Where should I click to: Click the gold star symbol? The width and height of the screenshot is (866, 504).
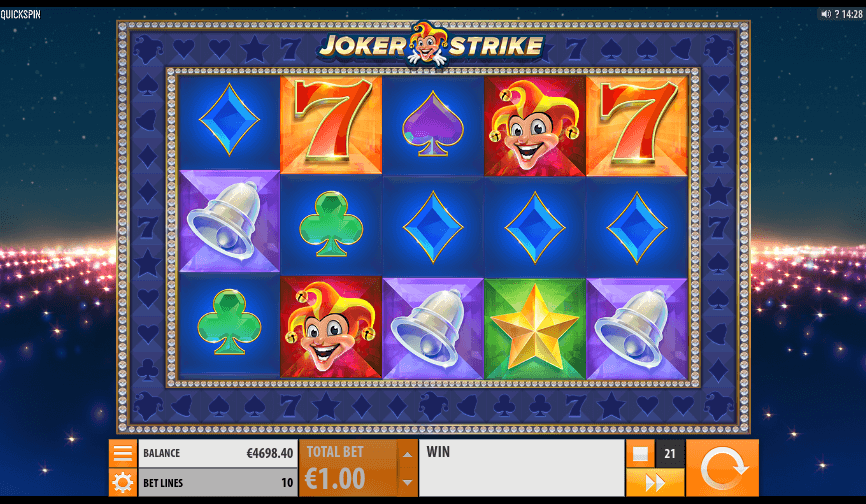(x=535, y=328)
